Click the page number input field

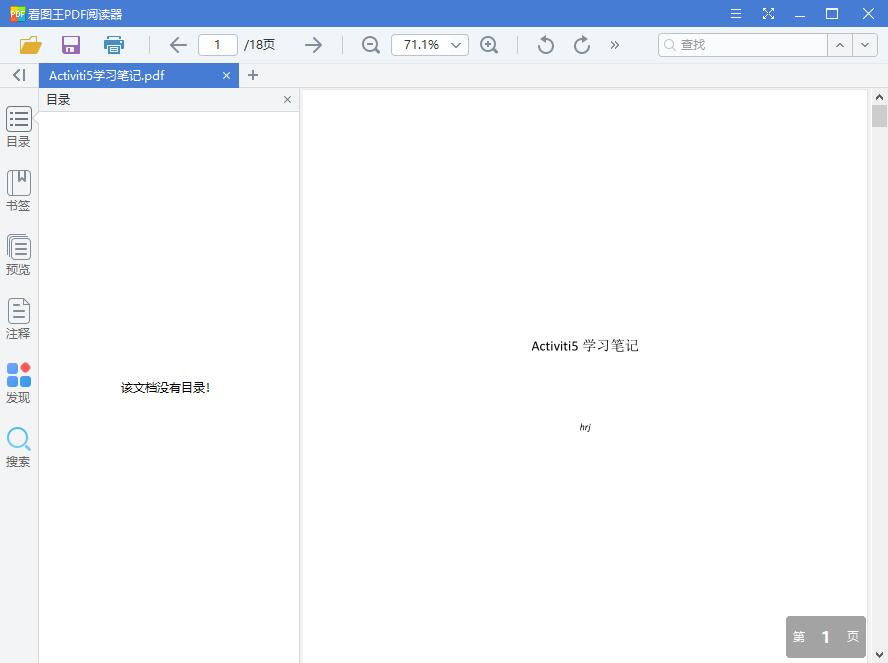click(217, 45)
